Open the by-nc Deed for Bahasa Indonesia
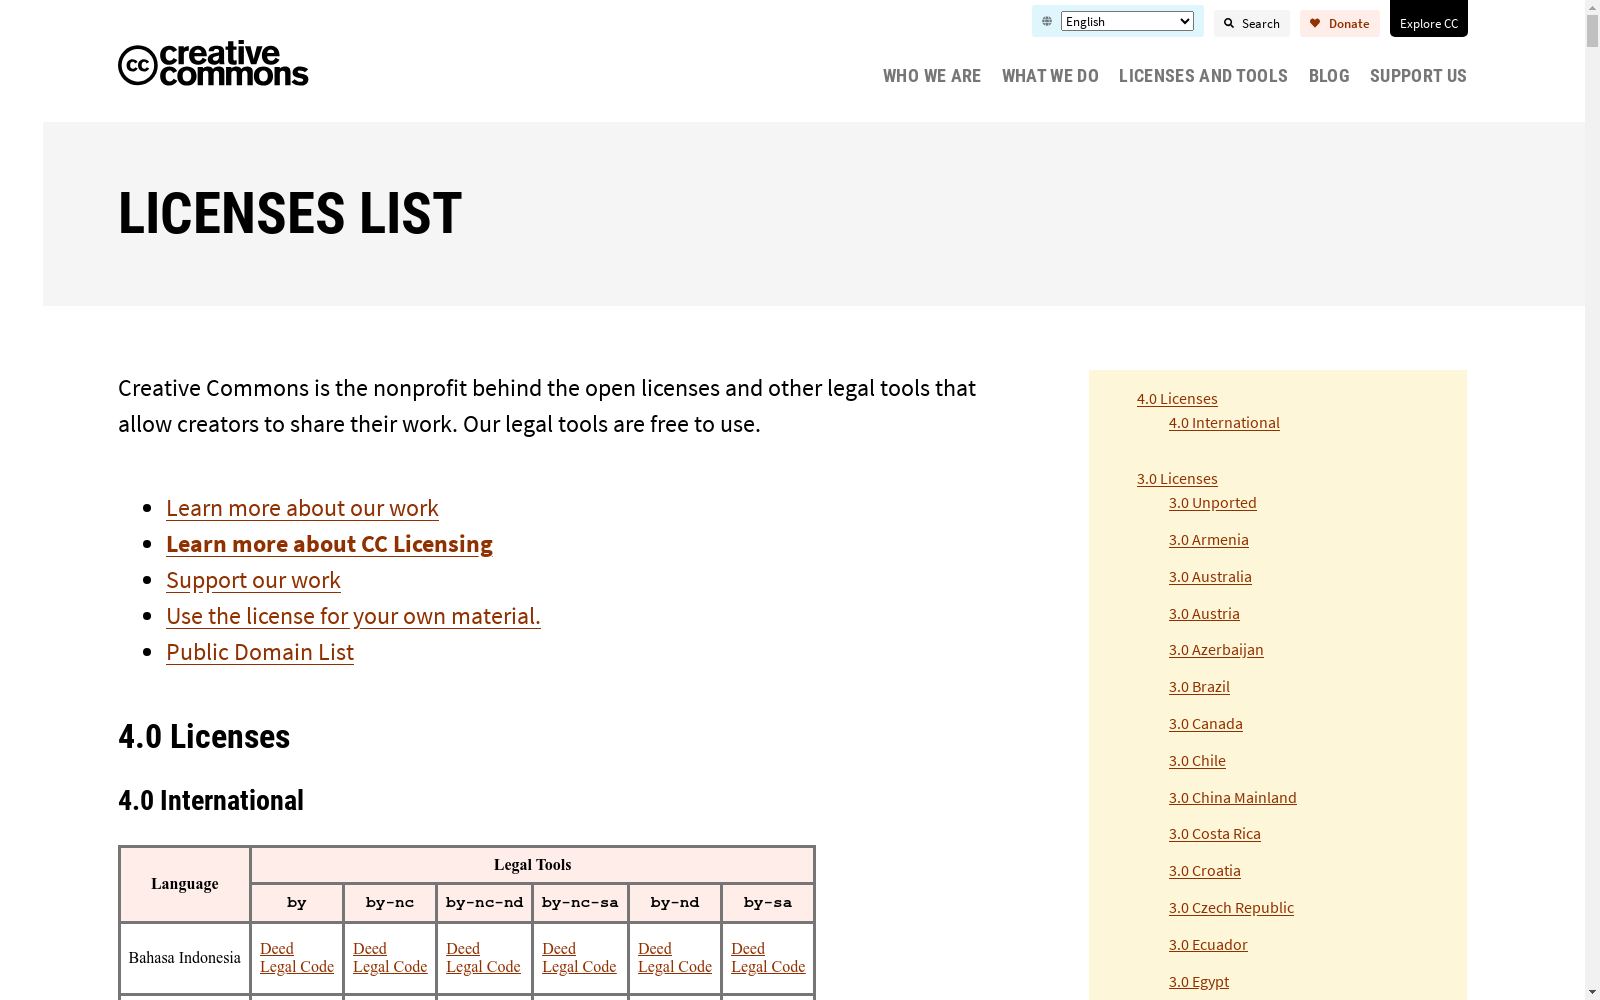The height and width of the screenshot is (1000, 1600). [x=370, y=948]
